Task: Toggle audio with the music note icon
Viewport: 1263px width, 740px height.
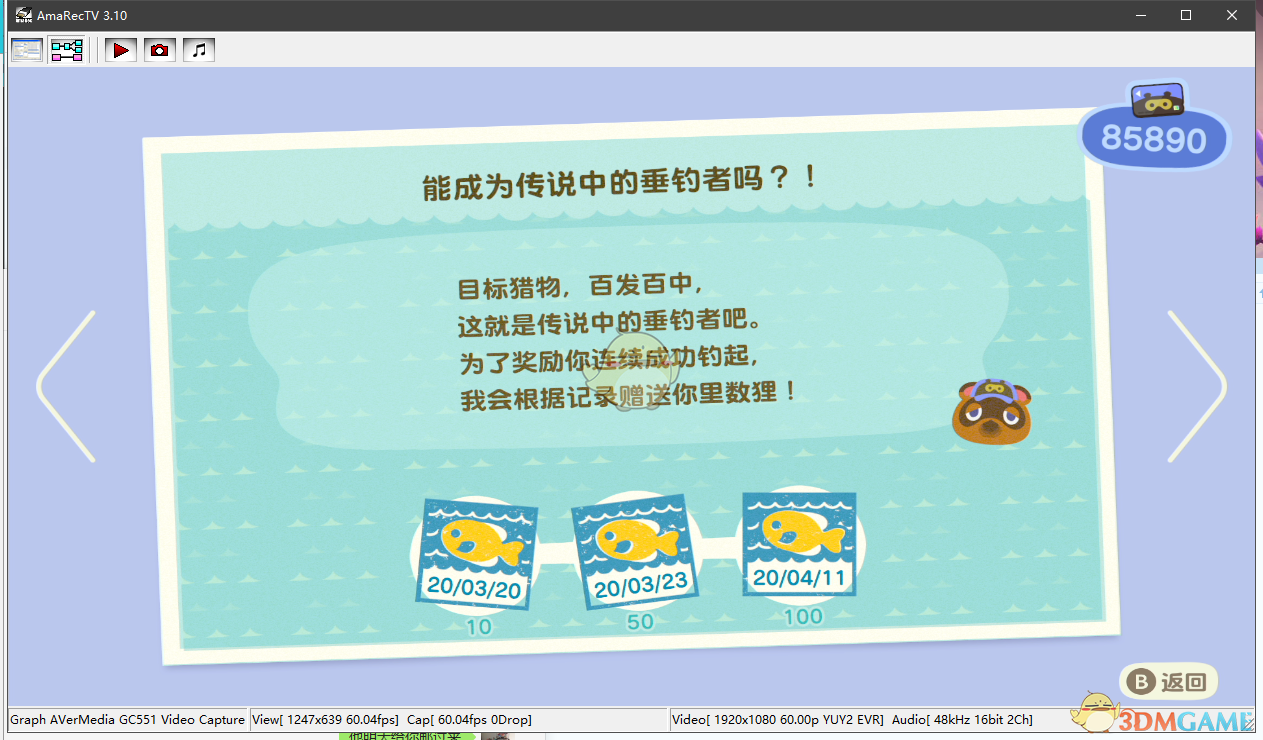Action: click(199, 50)
